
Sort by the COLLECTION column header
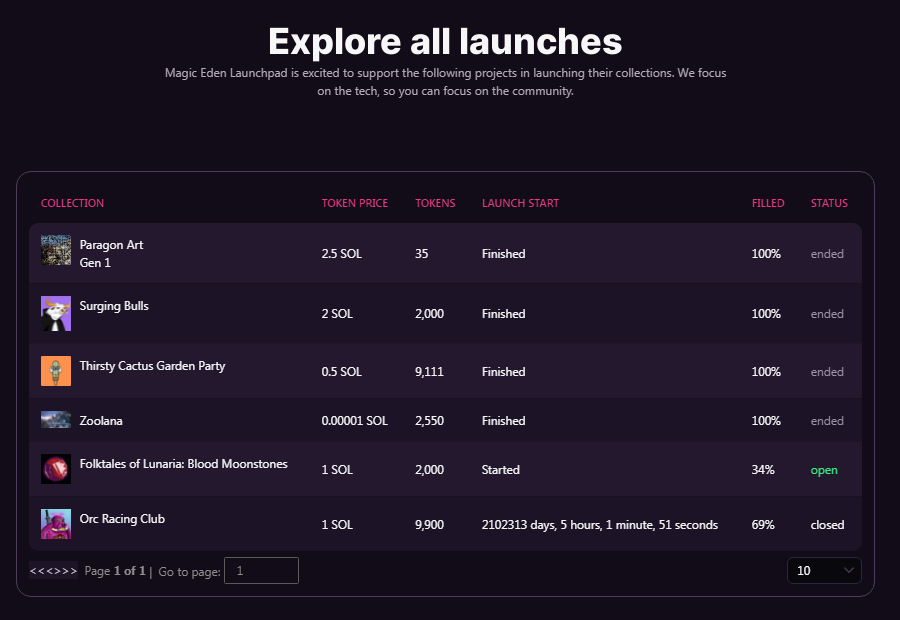(x=72, y=203)
